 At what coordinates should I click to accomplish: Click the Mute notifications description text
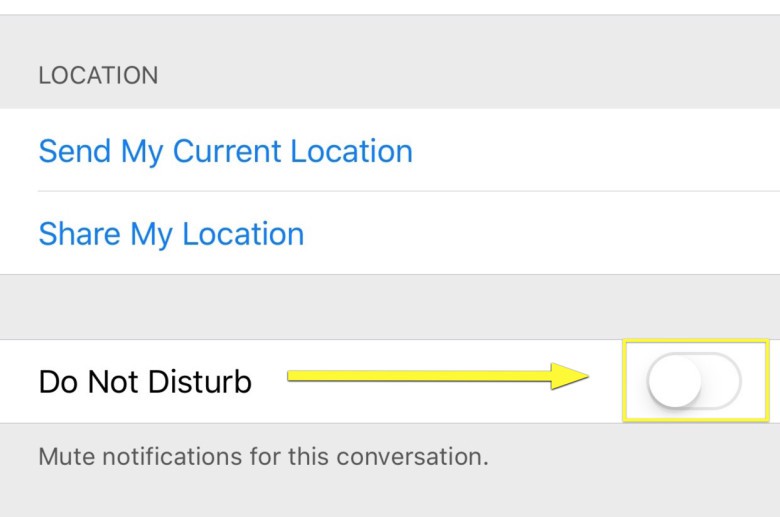pos(263,457)
